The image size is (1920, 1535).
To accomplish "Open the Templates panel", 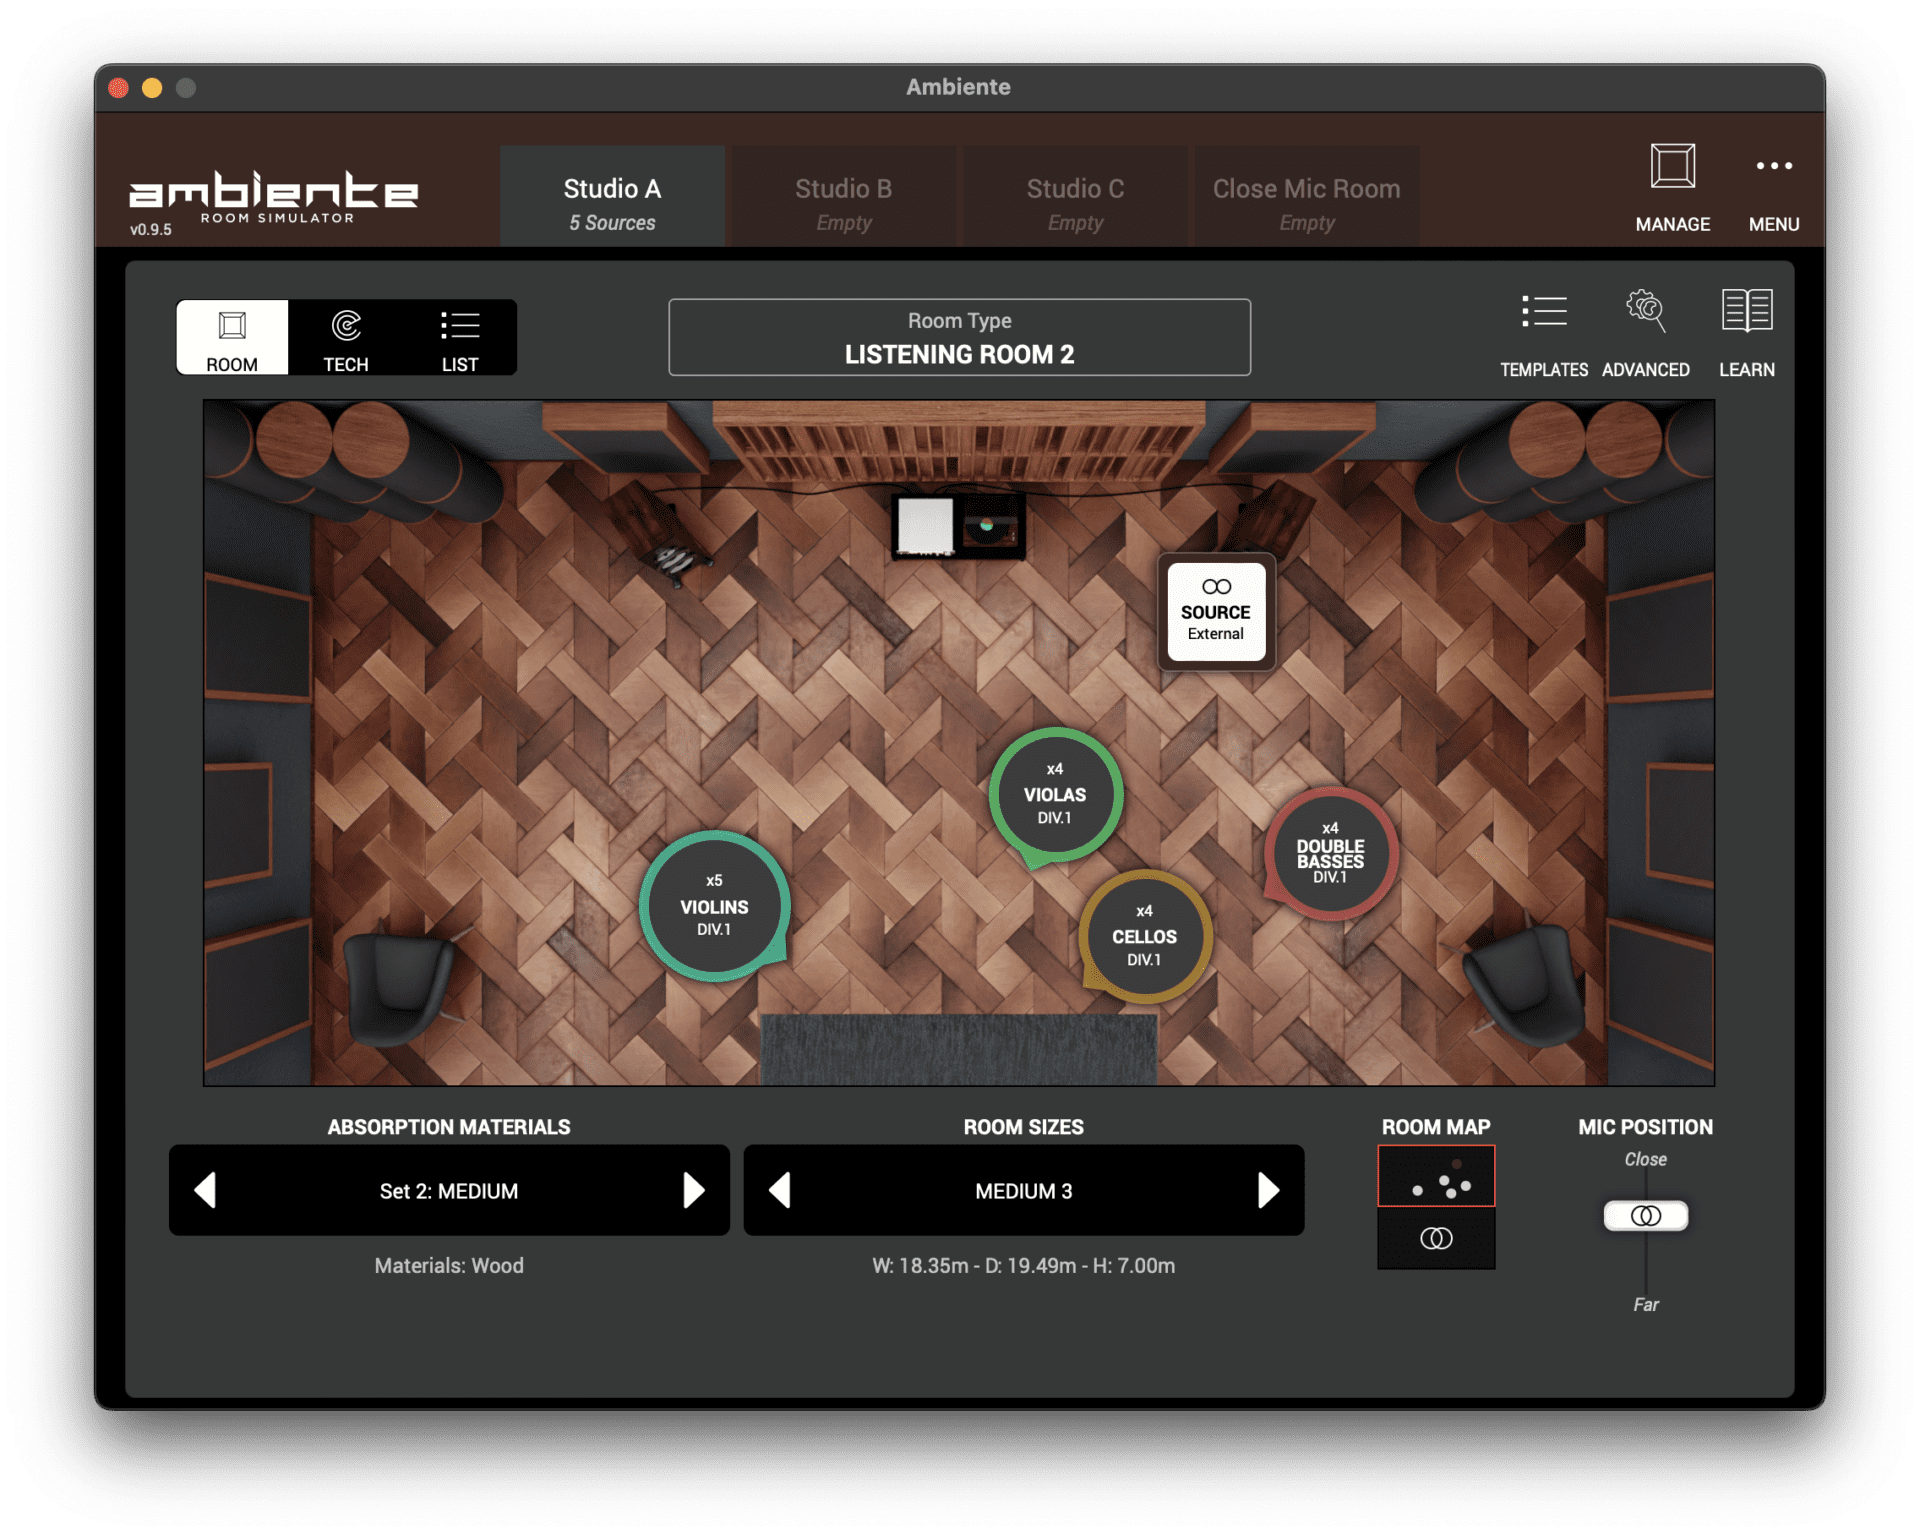I will click(1544, 330).
